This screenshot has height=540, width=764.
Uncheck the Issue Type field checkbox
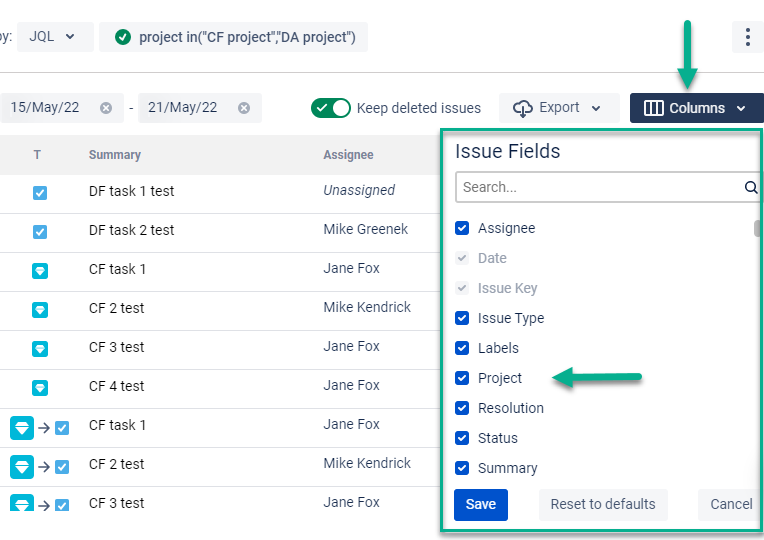[x=462, y=318]
